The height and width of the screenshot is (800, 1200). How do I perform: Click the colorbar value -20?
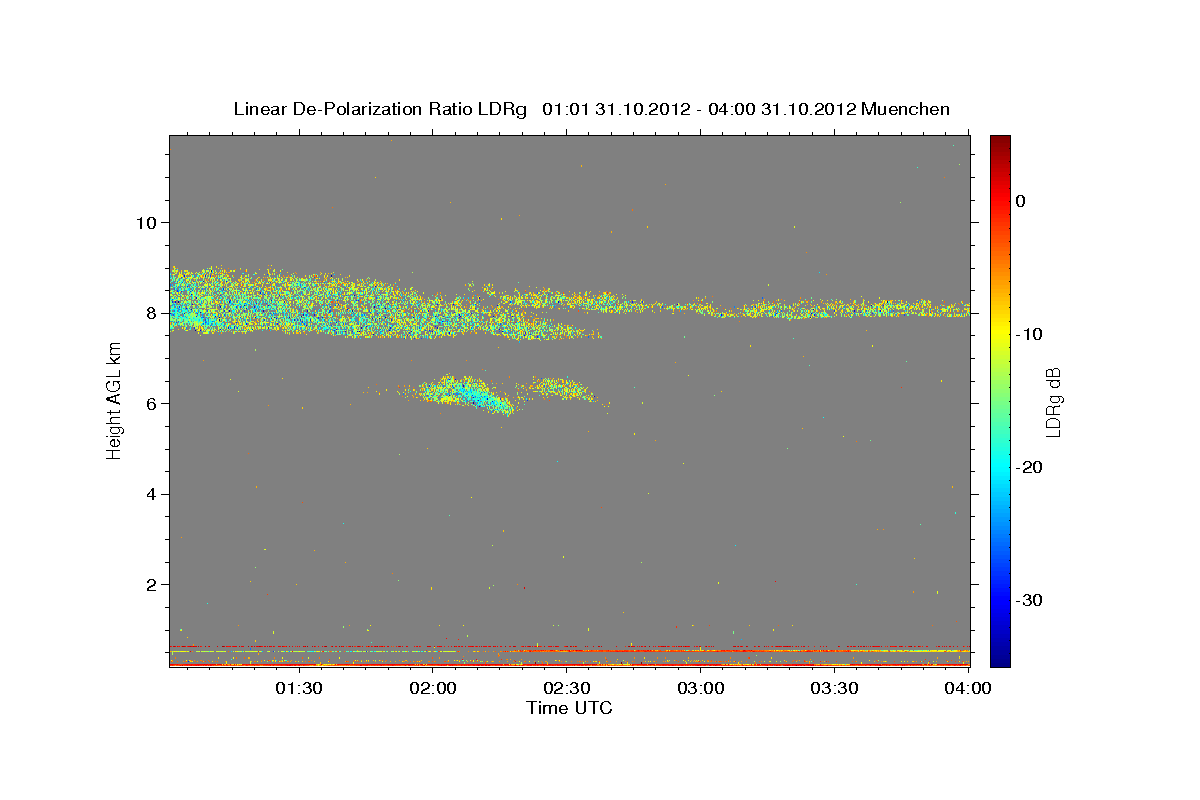point(1029,467)
